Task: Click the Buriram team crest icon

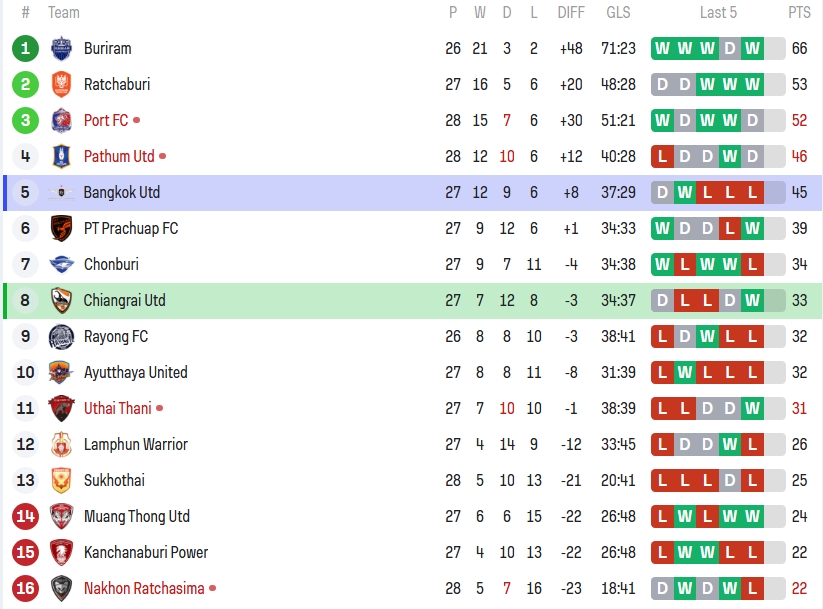Action: 61,48
